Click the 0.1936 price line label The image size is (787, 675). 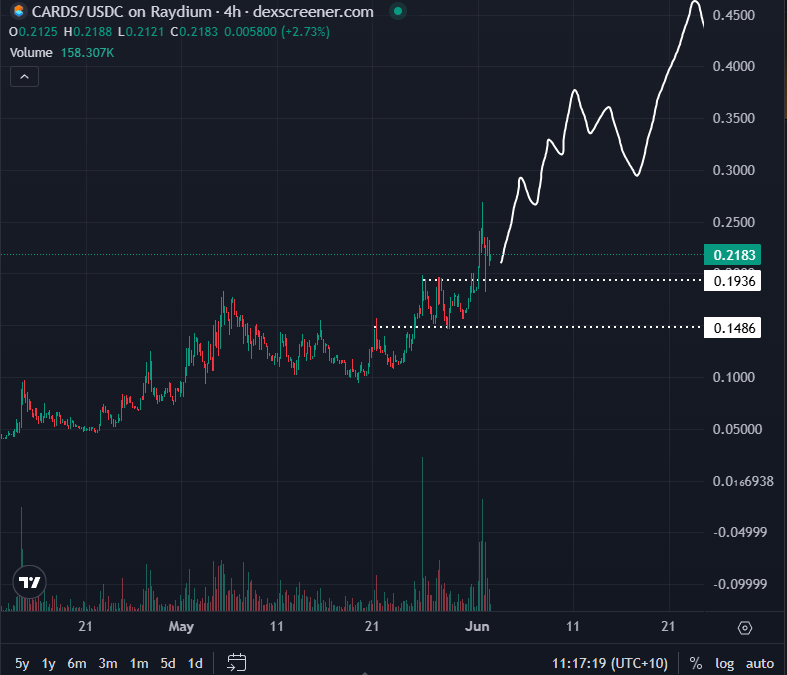coord(733,281)
